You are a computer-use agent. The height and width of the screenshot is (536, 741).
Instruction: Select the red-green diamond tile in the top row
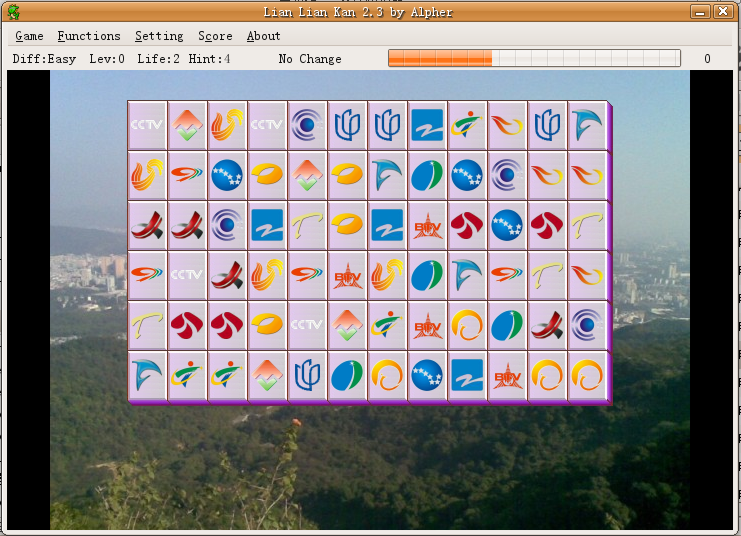[x=187, y=125]
